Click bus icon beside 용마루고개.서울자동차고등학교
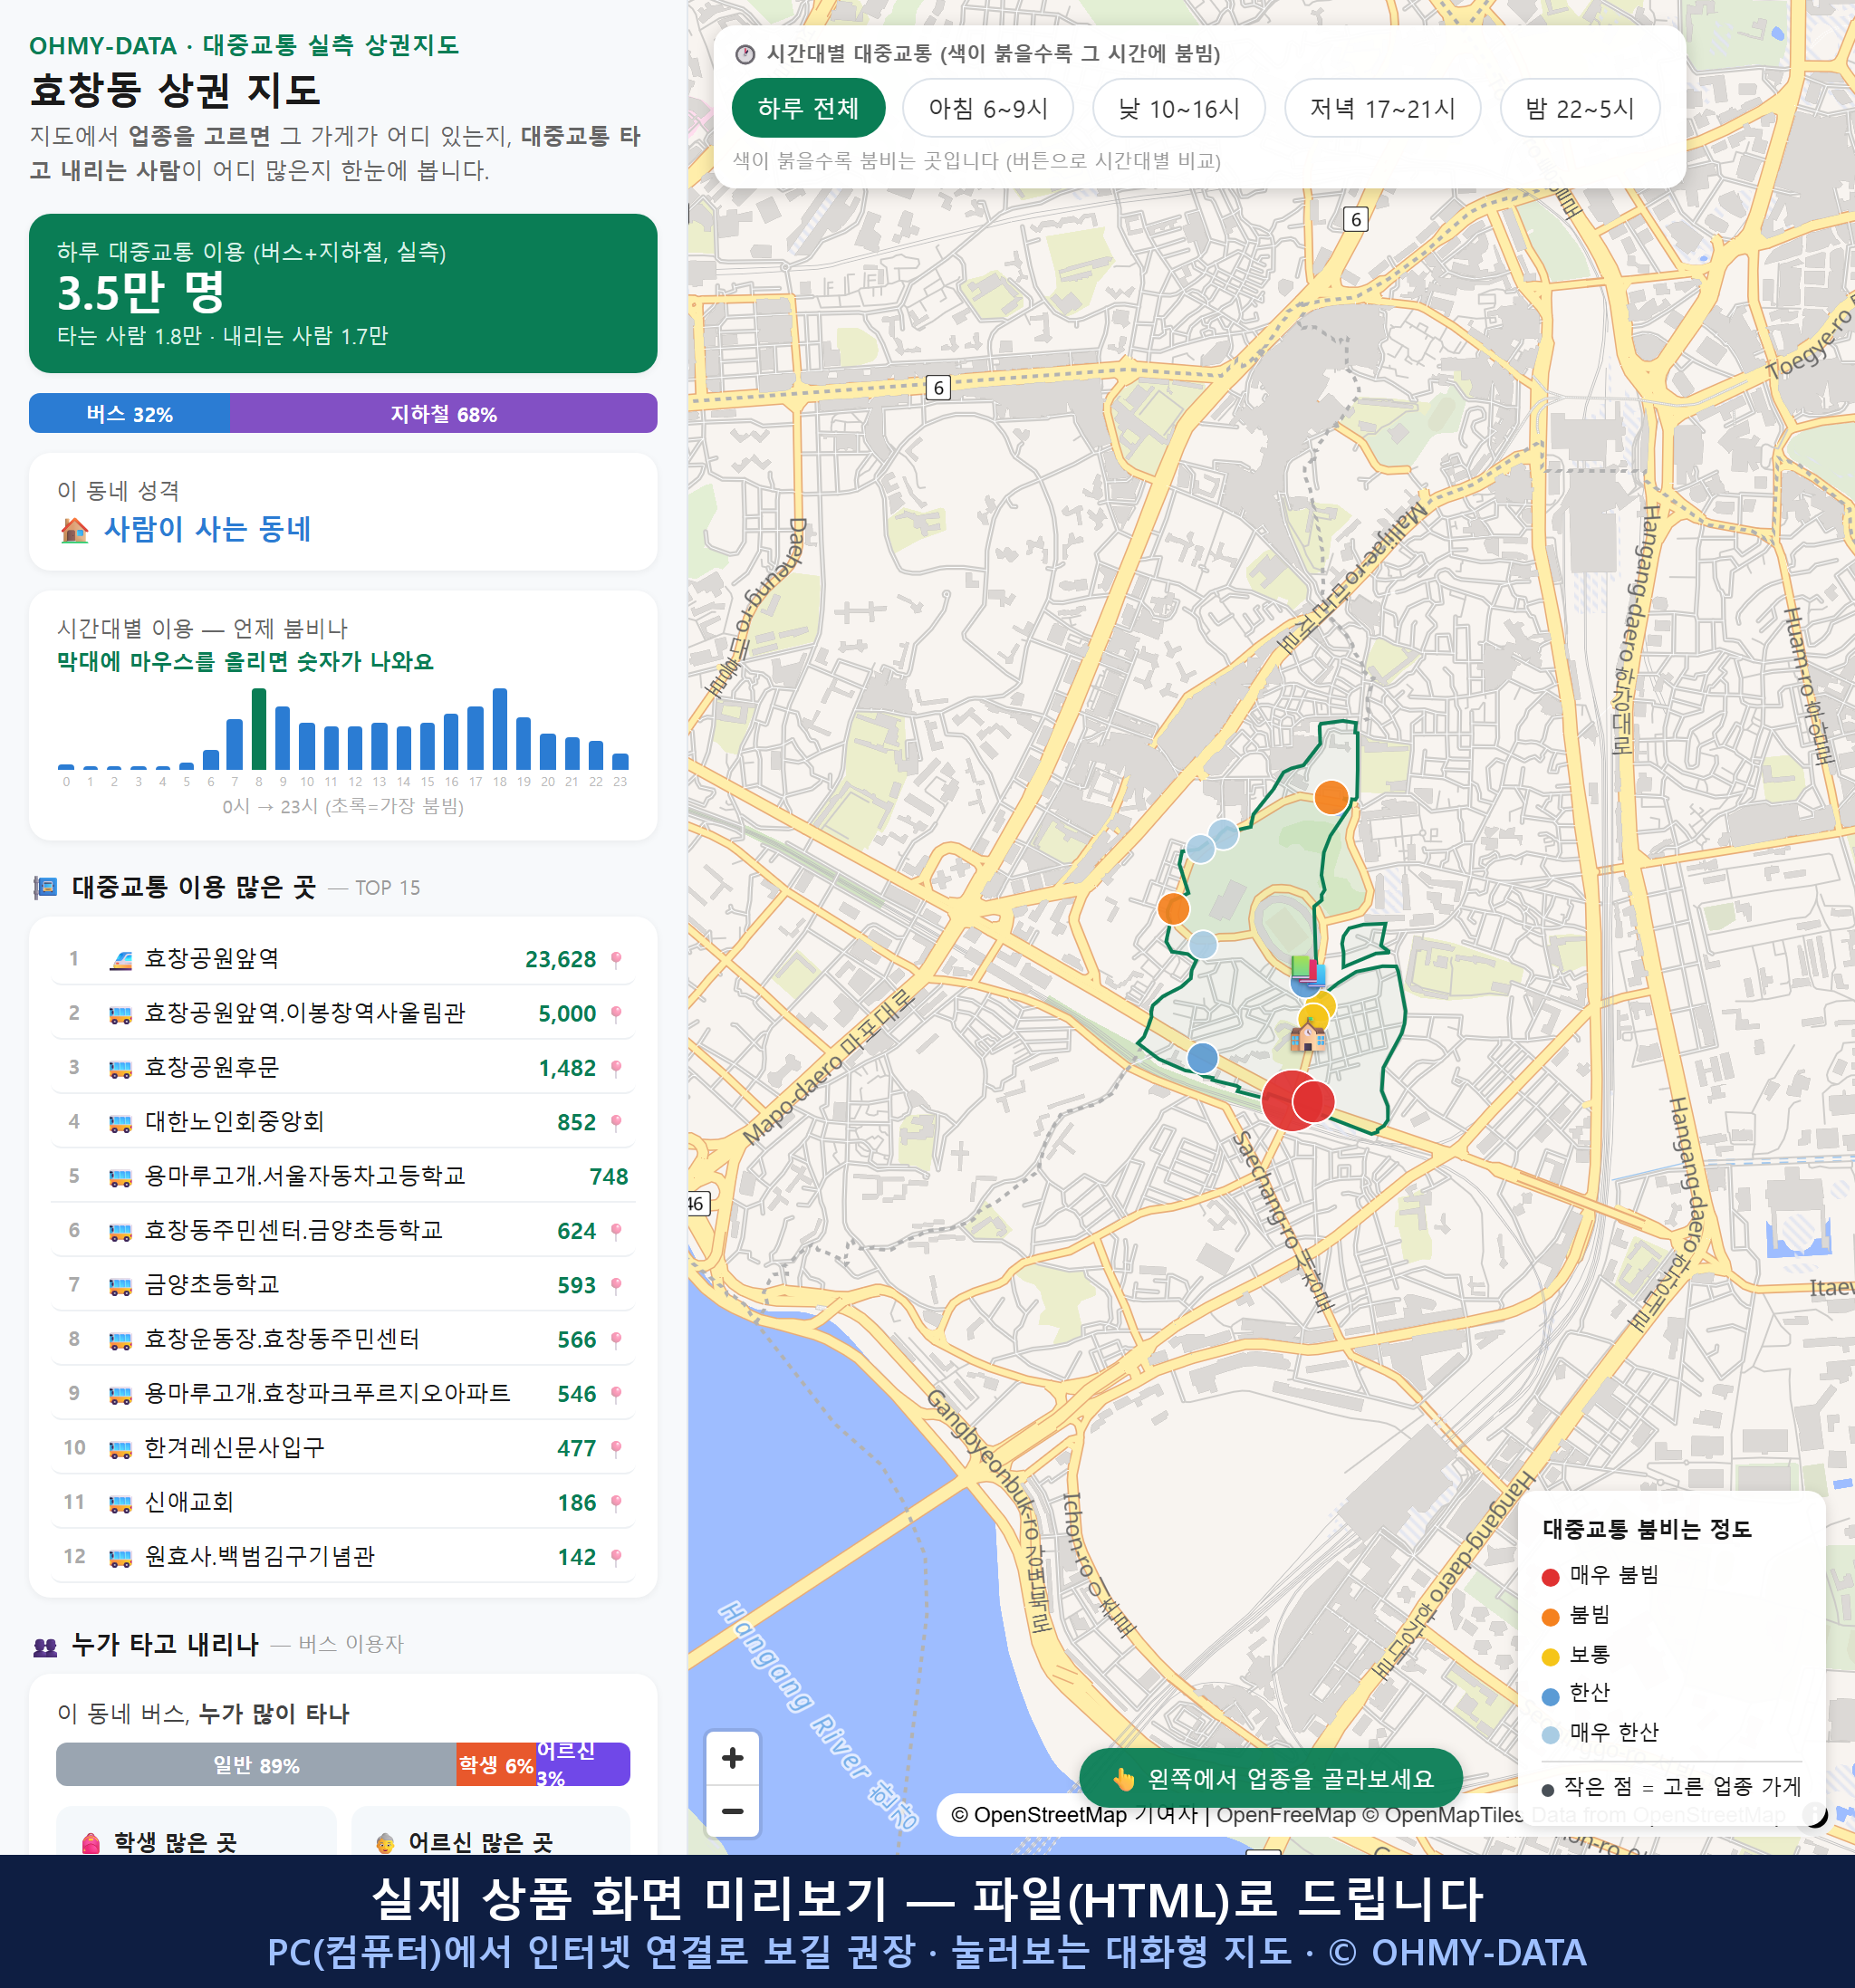Screen dimensions: 1855x1988 (x=120, y=1177)
